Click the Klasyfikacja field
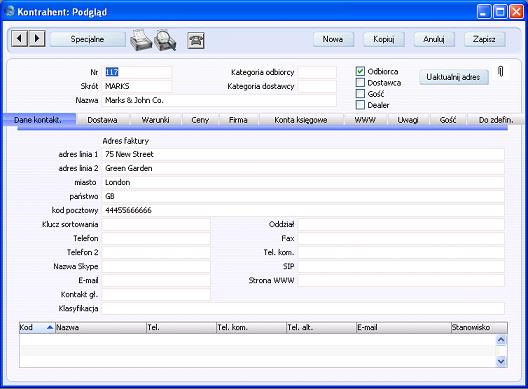This screenshot has height=389, width=528. coord(303,309)
